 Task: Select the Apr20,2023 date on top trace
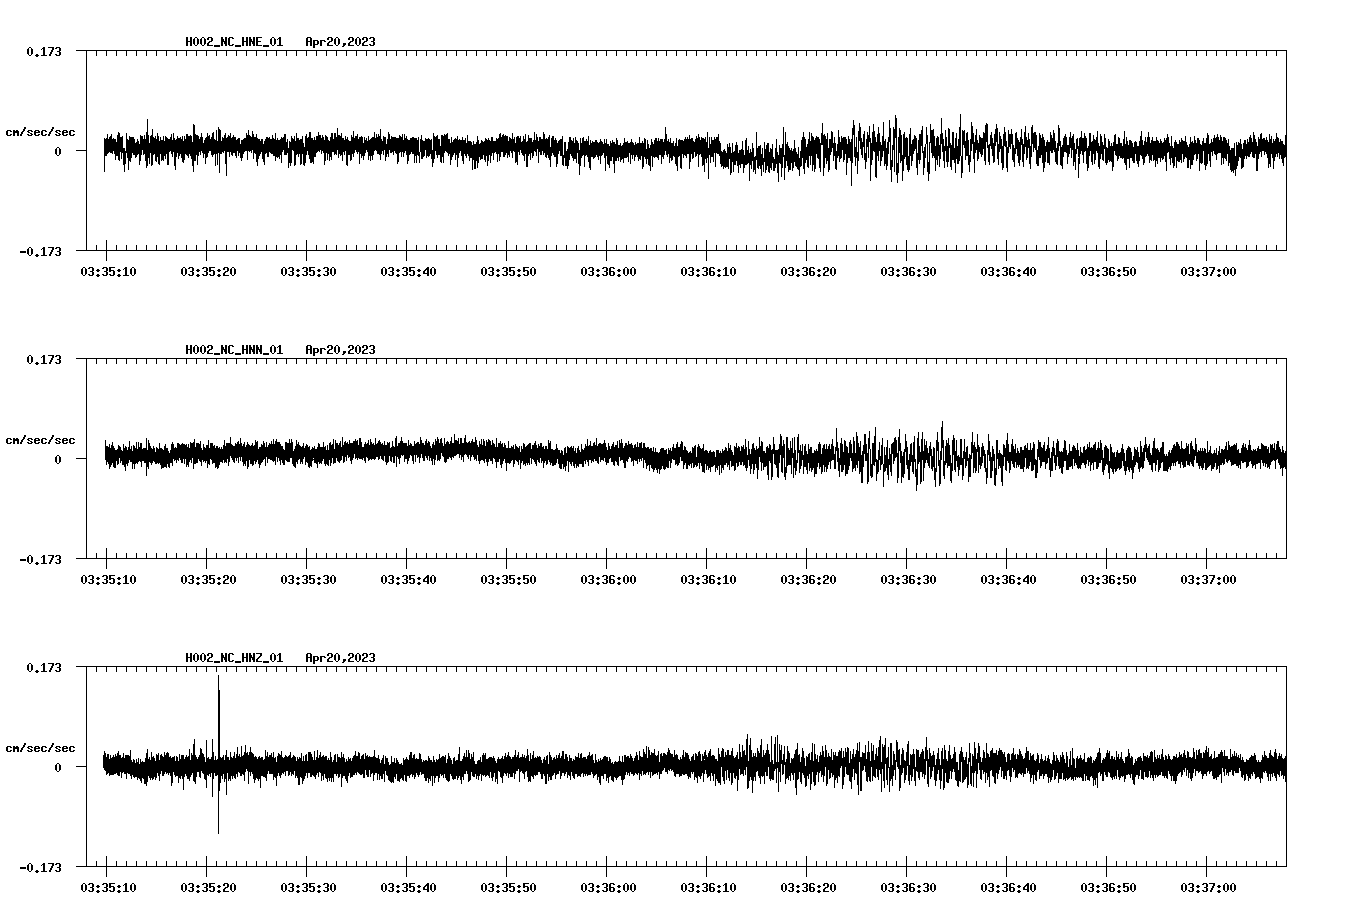click(340, 43)
